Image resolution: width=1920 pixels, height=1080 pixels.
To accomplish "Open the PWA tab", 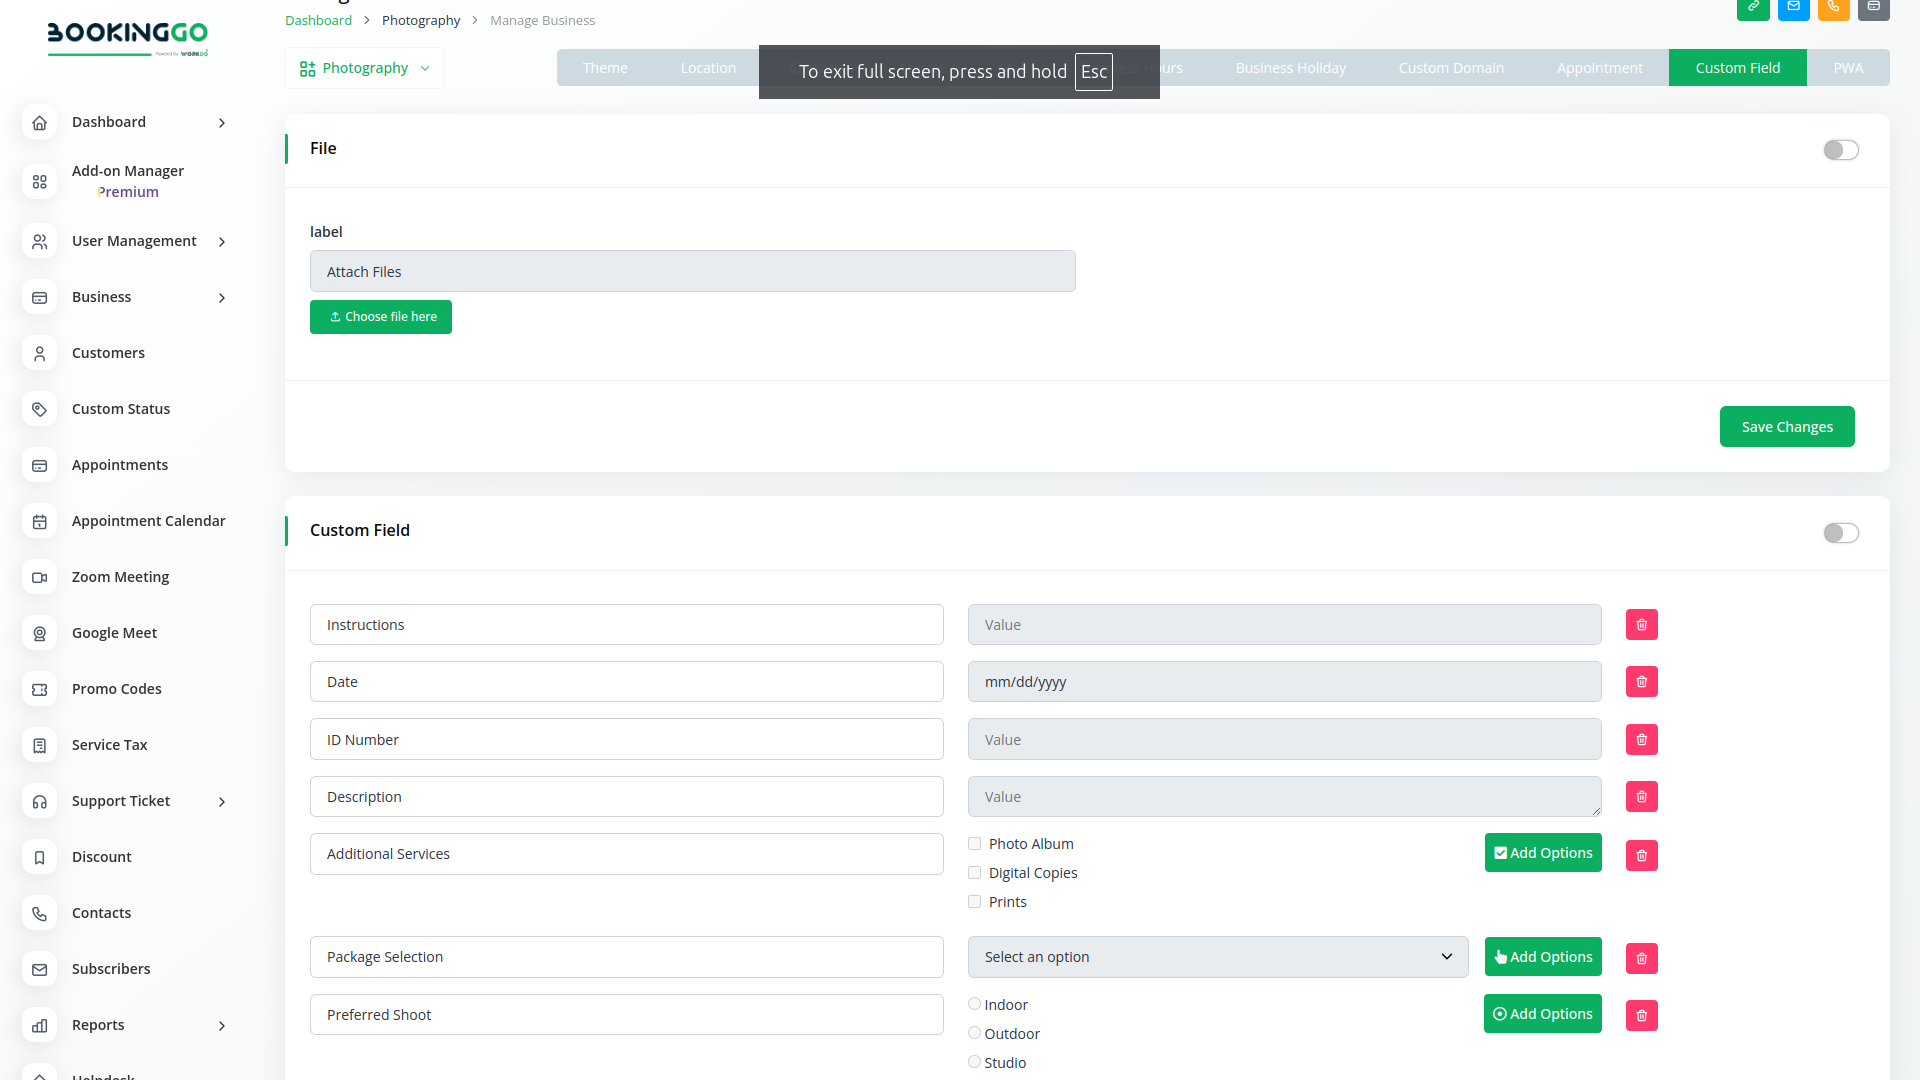I will (1847, 68).
